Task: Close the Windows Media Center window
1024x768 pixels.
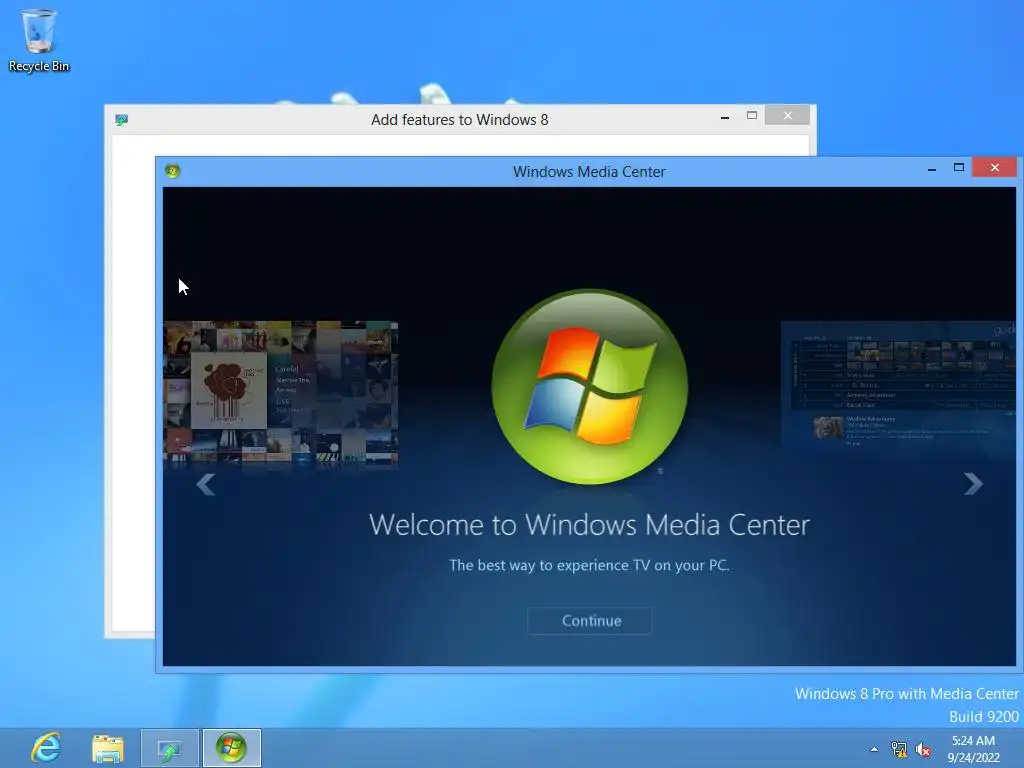Action: [994, 168]
